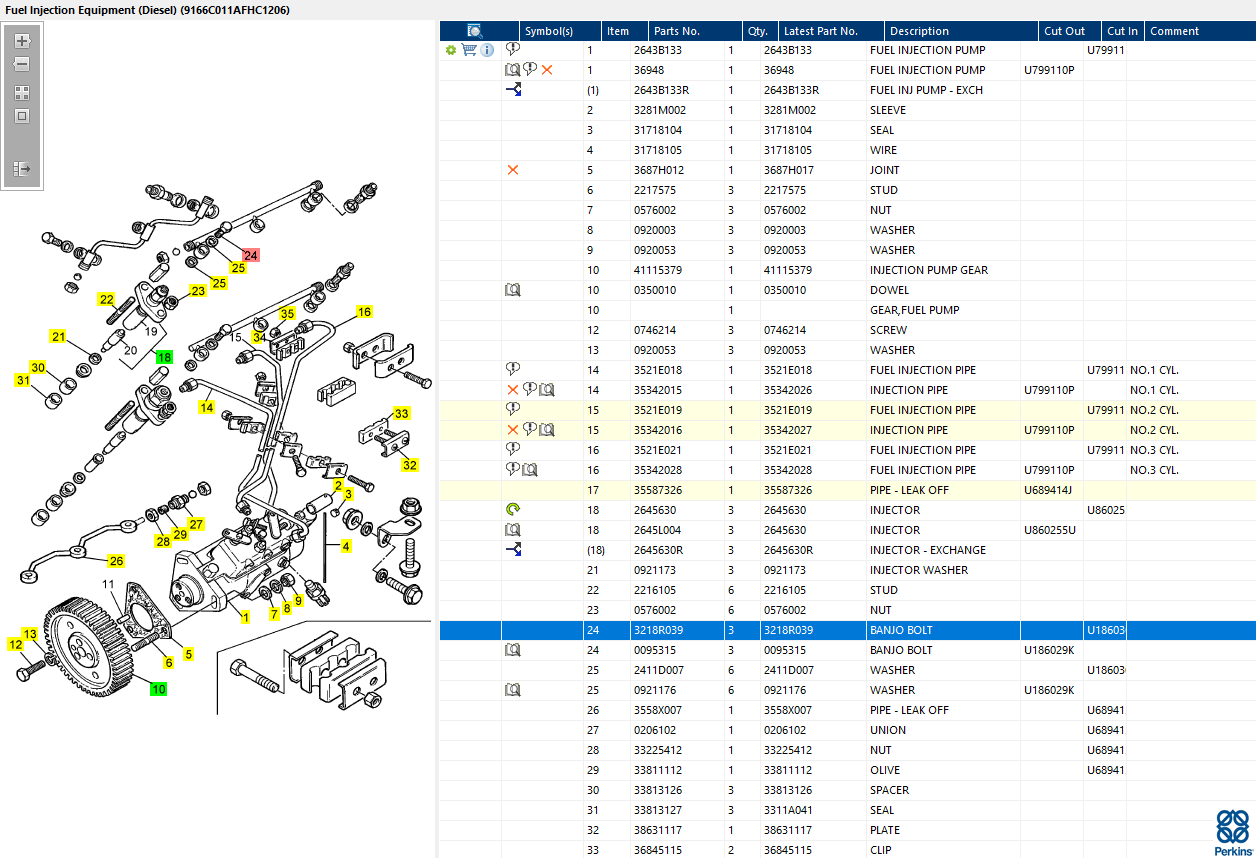
Task: Open the search icon in table header
Action: pyautogui.click(x=475, y=31)
